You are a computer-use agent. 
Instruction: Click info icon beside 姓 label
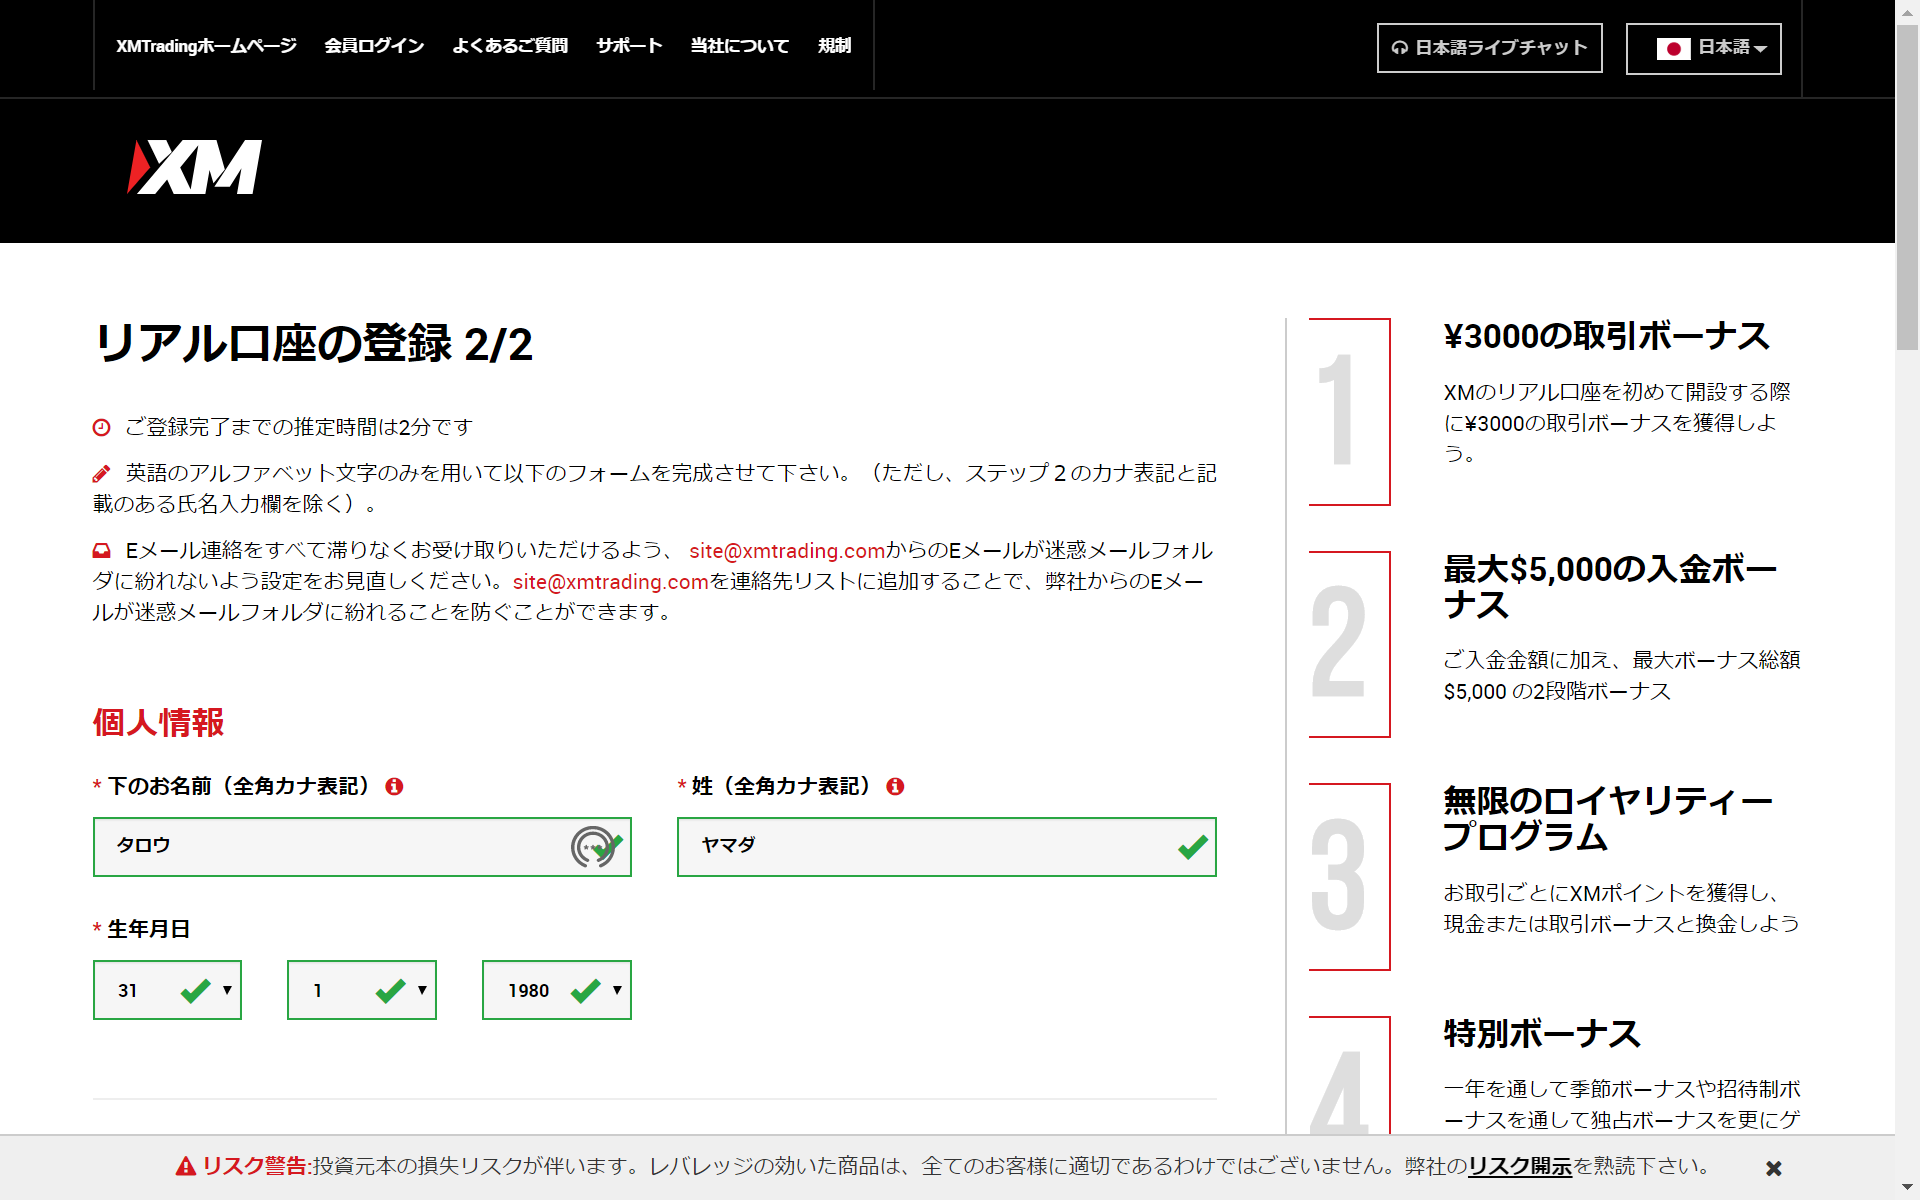click(895, 787)
